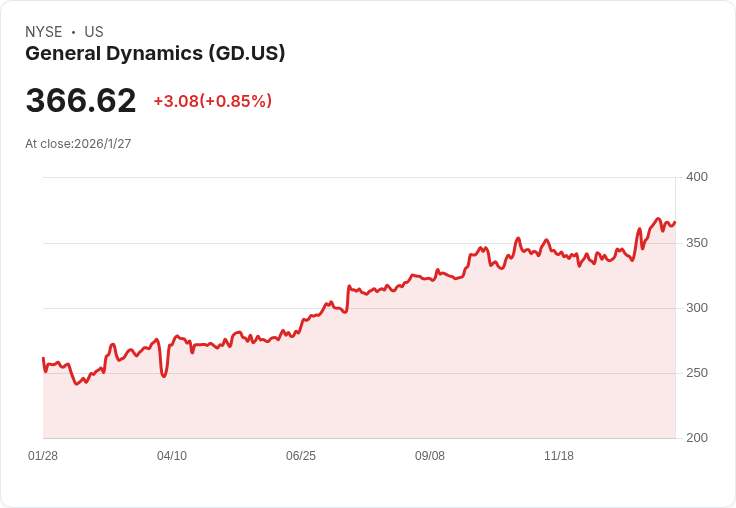Click the chart line's leftmost starting point

[x=43, y=358]
